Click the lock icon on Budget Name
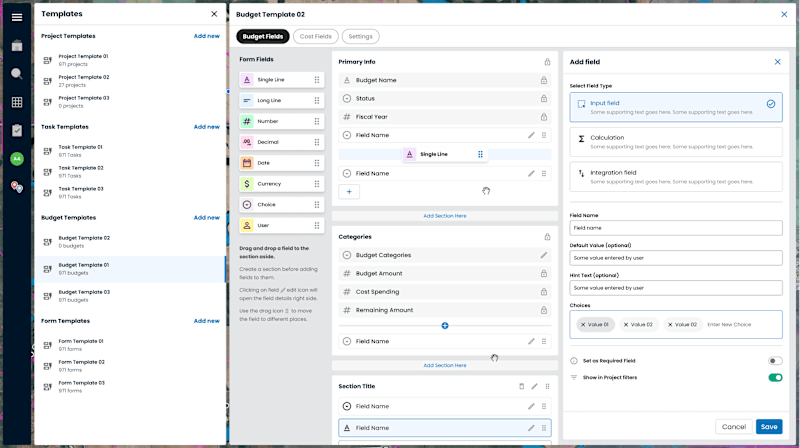This screenshot has width=800, height=448. 544,80
